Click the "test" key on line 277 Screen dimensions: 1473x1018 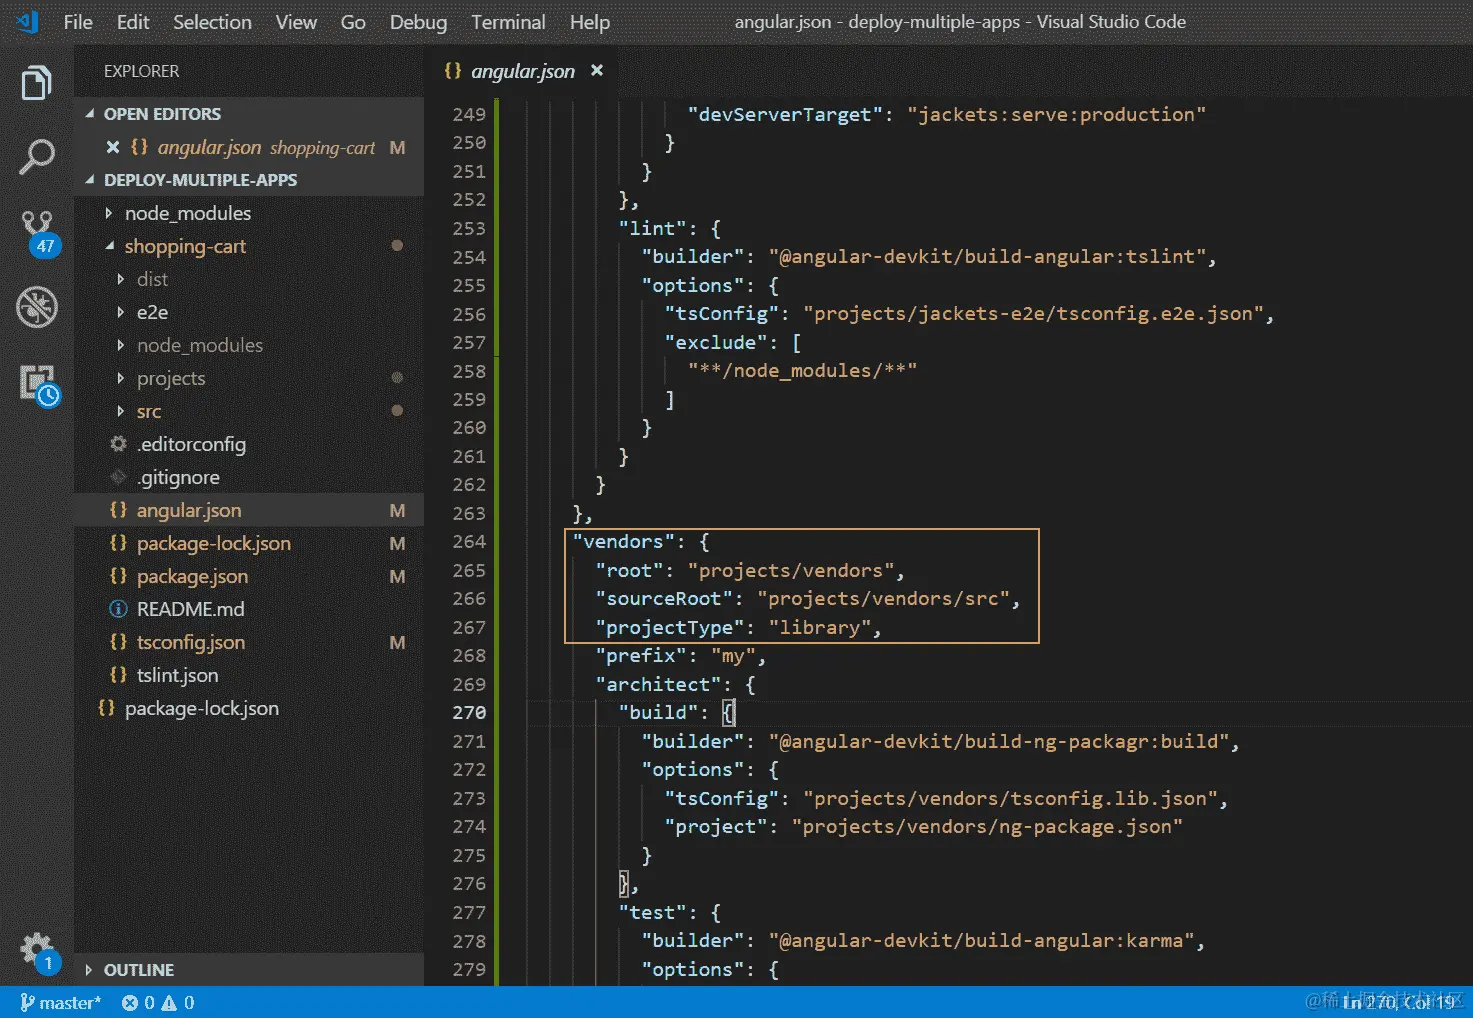(x=652, y=912)
